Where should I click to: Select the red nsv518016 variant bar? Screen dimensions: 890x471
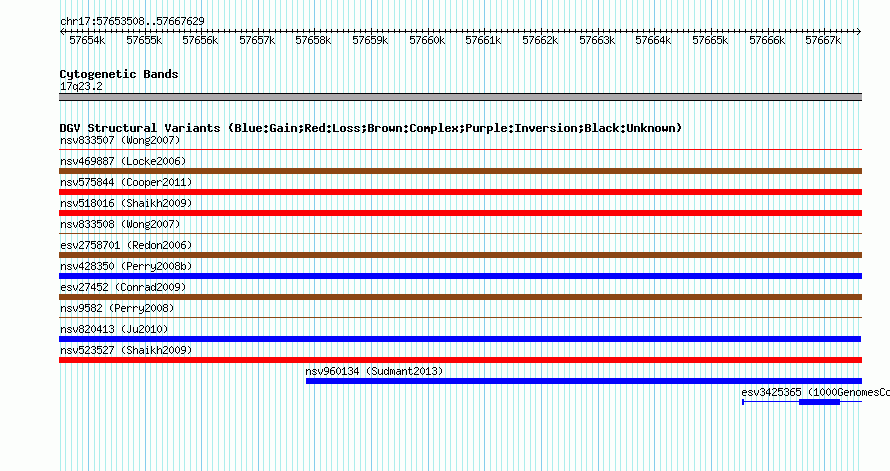pos(460,213)
